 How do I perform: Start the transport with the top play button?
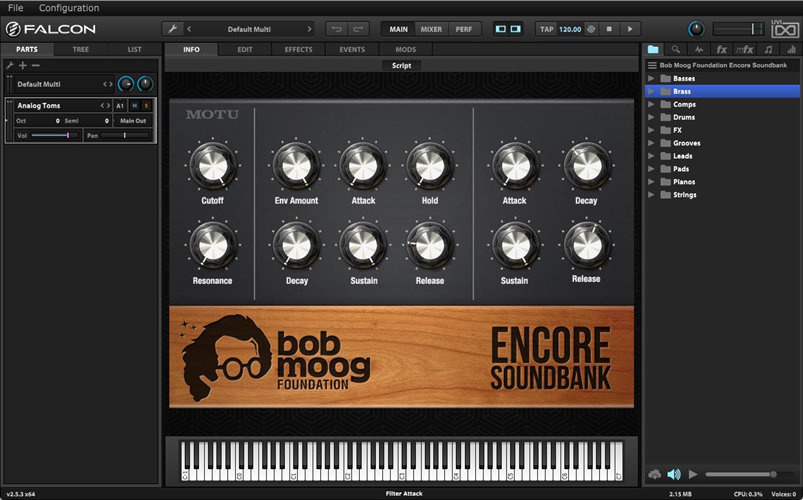coord(630,29)
